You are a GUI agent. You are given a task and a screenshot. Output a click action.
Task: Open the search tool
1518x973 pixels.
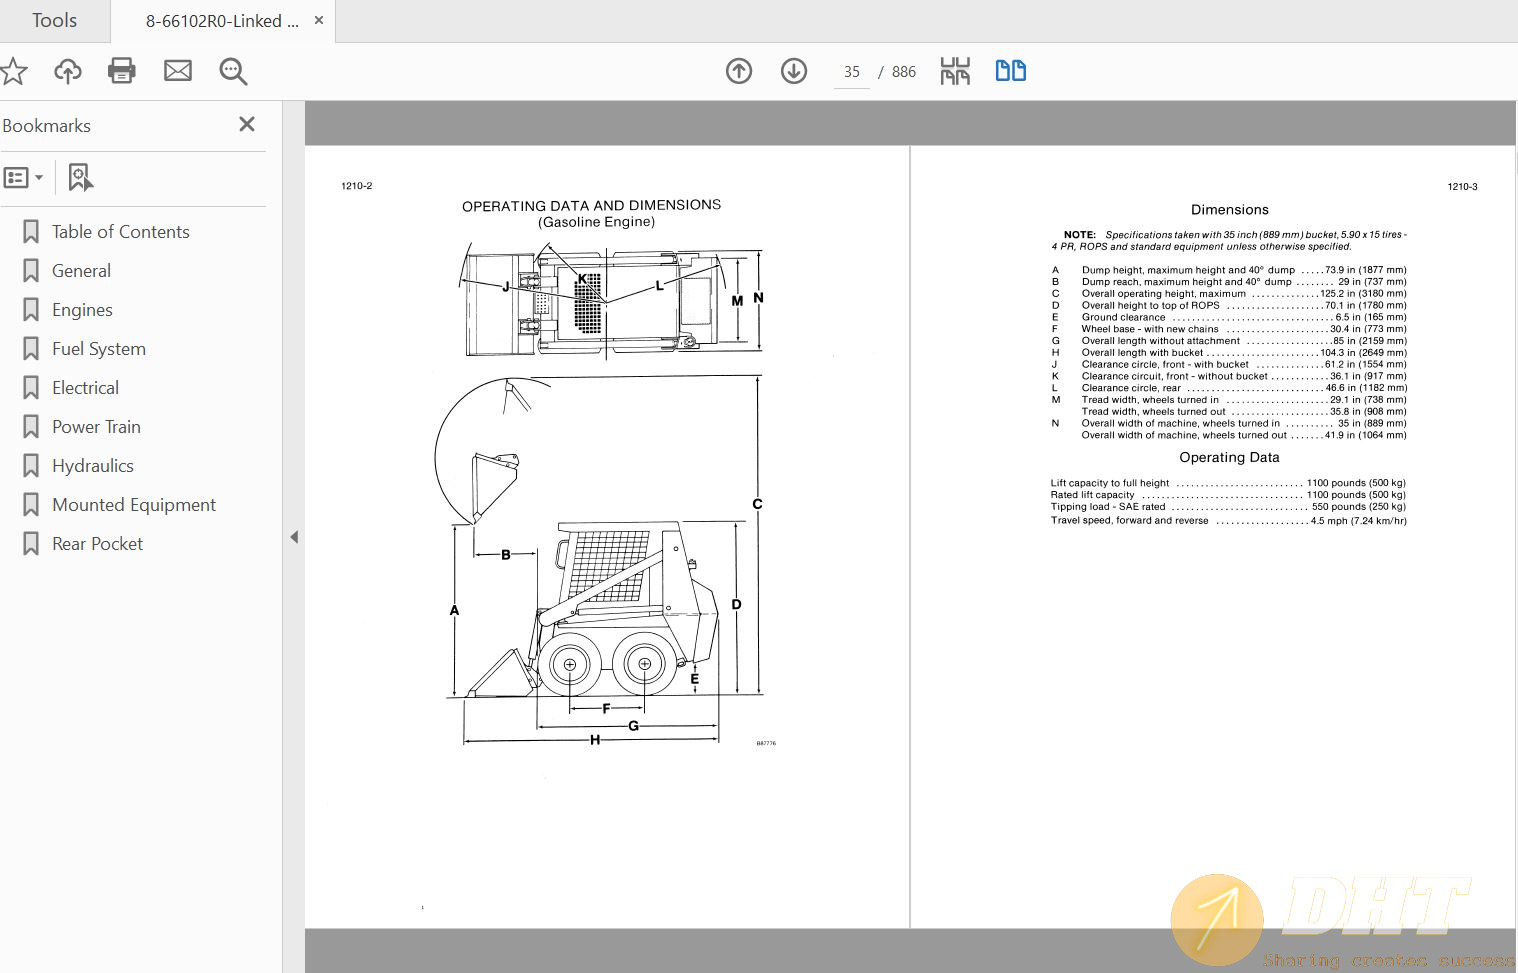click(x=232, y=71)
